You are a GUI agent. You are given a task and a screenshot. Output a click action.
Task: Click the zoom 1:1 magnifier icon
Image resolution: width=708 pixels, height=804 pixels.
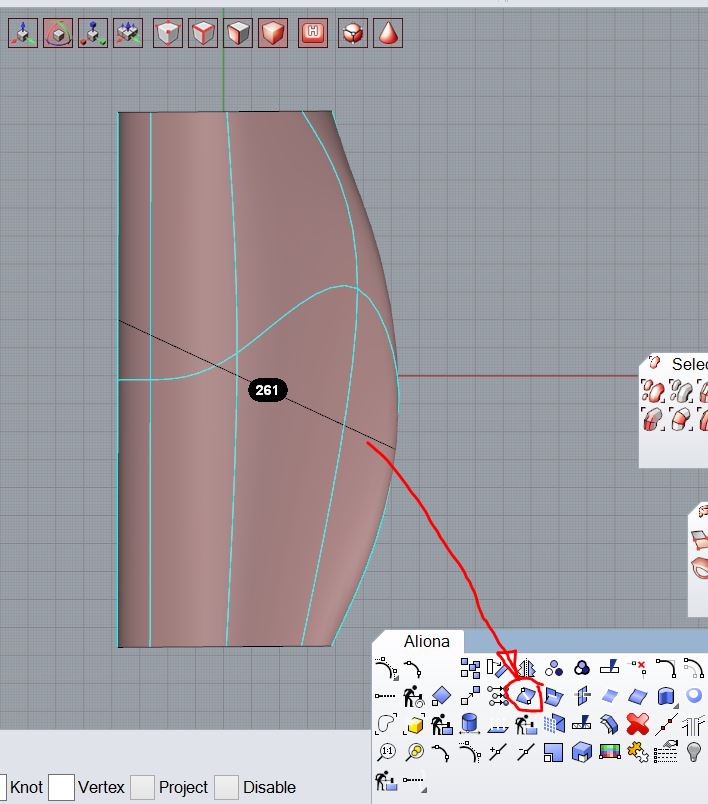(386, 752)
